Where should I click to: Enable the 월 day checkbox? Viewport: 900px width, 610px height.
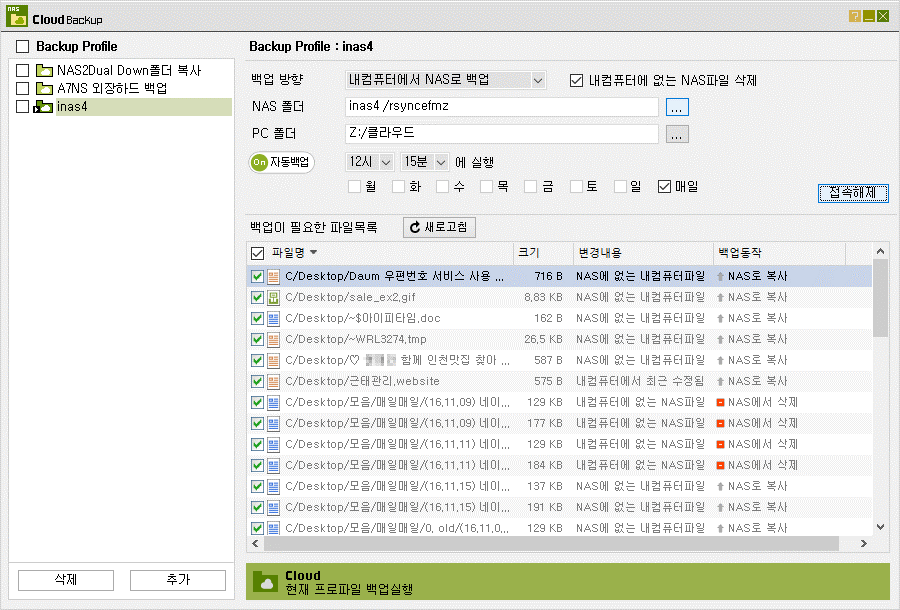click(x=354, y=187)
